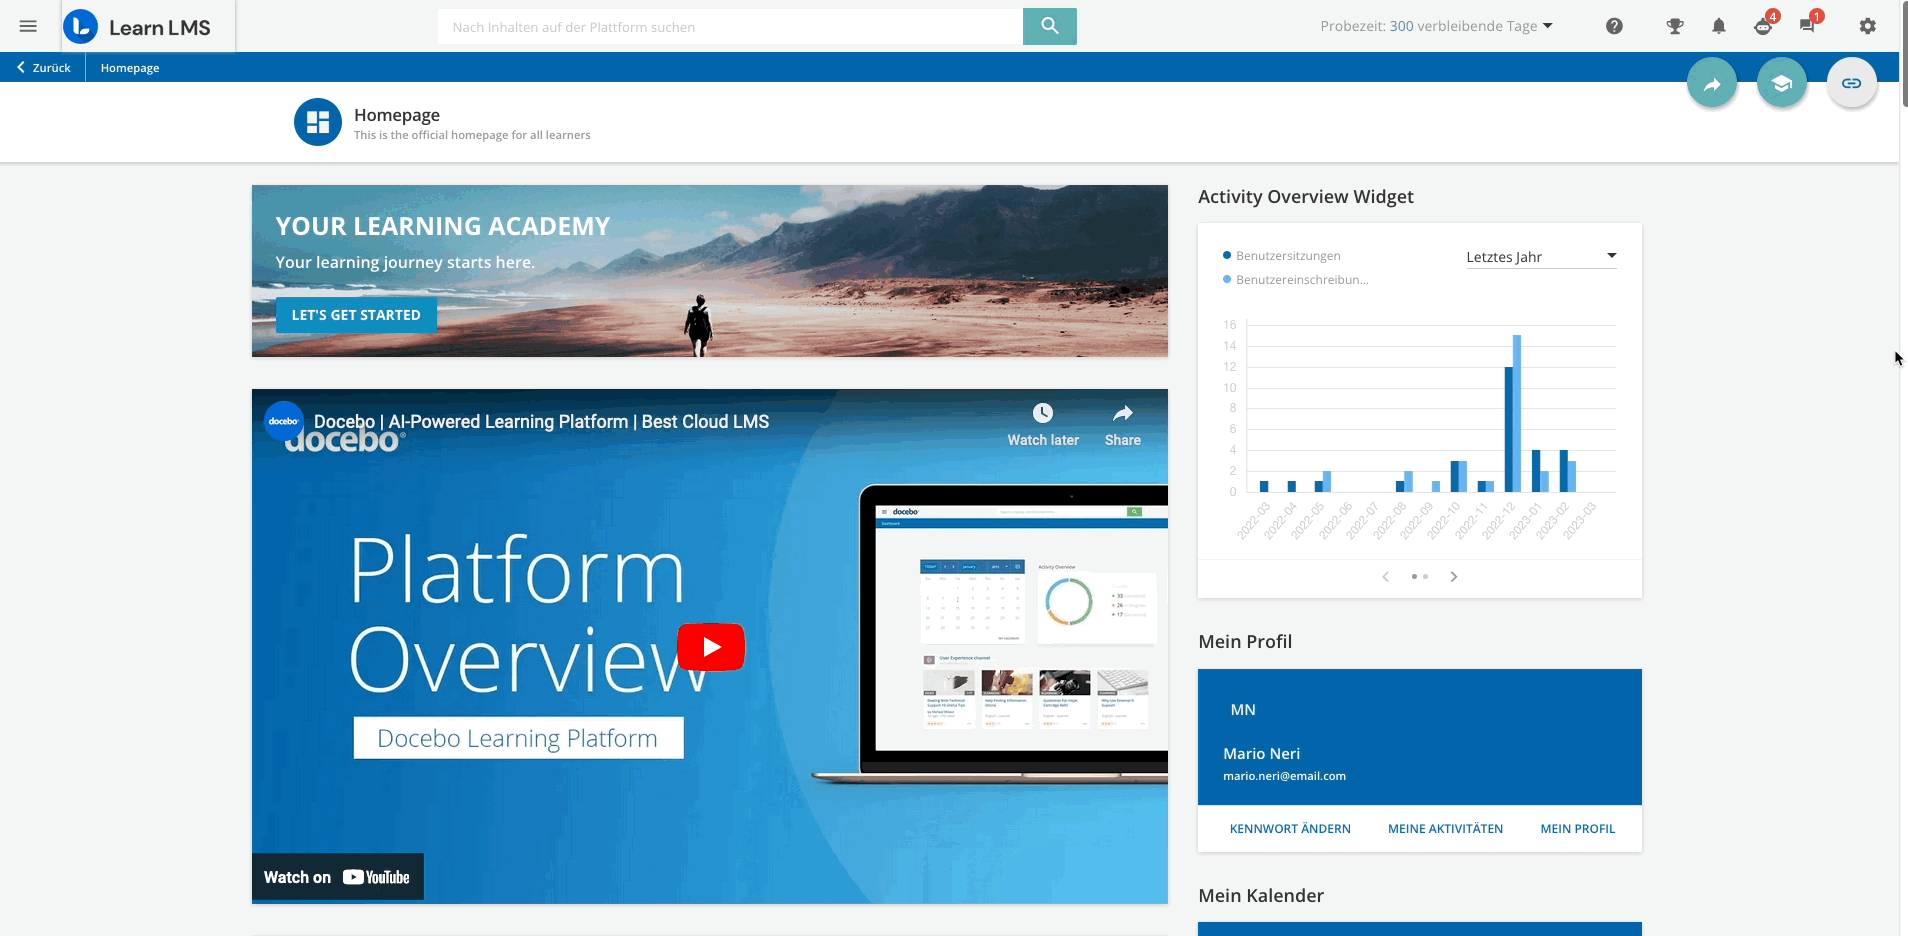Screen dimensions: 1908x936
Task: Click the LET'S GET STARTED button
Action: pyautogui.click(x=356, y=315)
